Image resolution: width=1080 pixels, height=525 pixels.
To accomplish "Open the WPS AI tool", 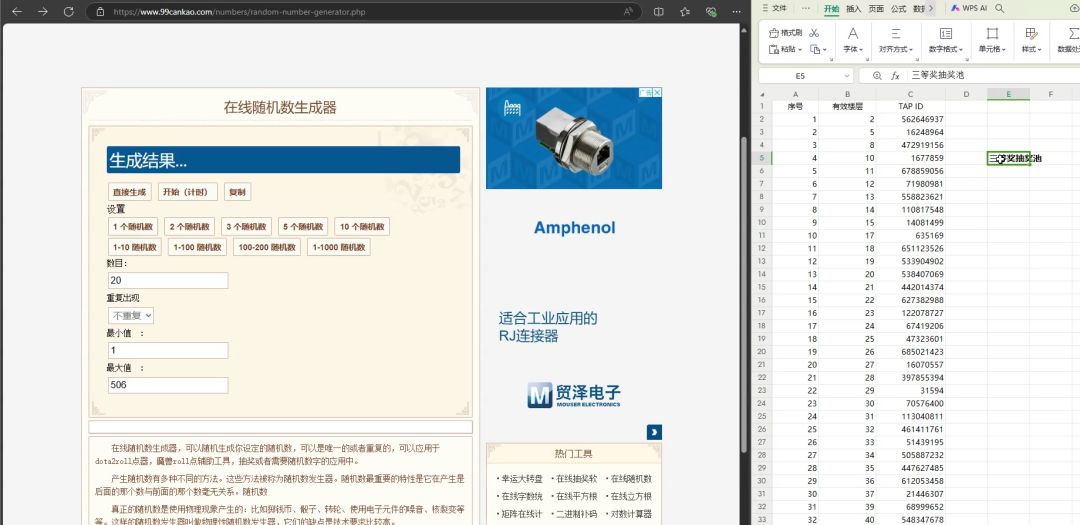I will 967,8.
